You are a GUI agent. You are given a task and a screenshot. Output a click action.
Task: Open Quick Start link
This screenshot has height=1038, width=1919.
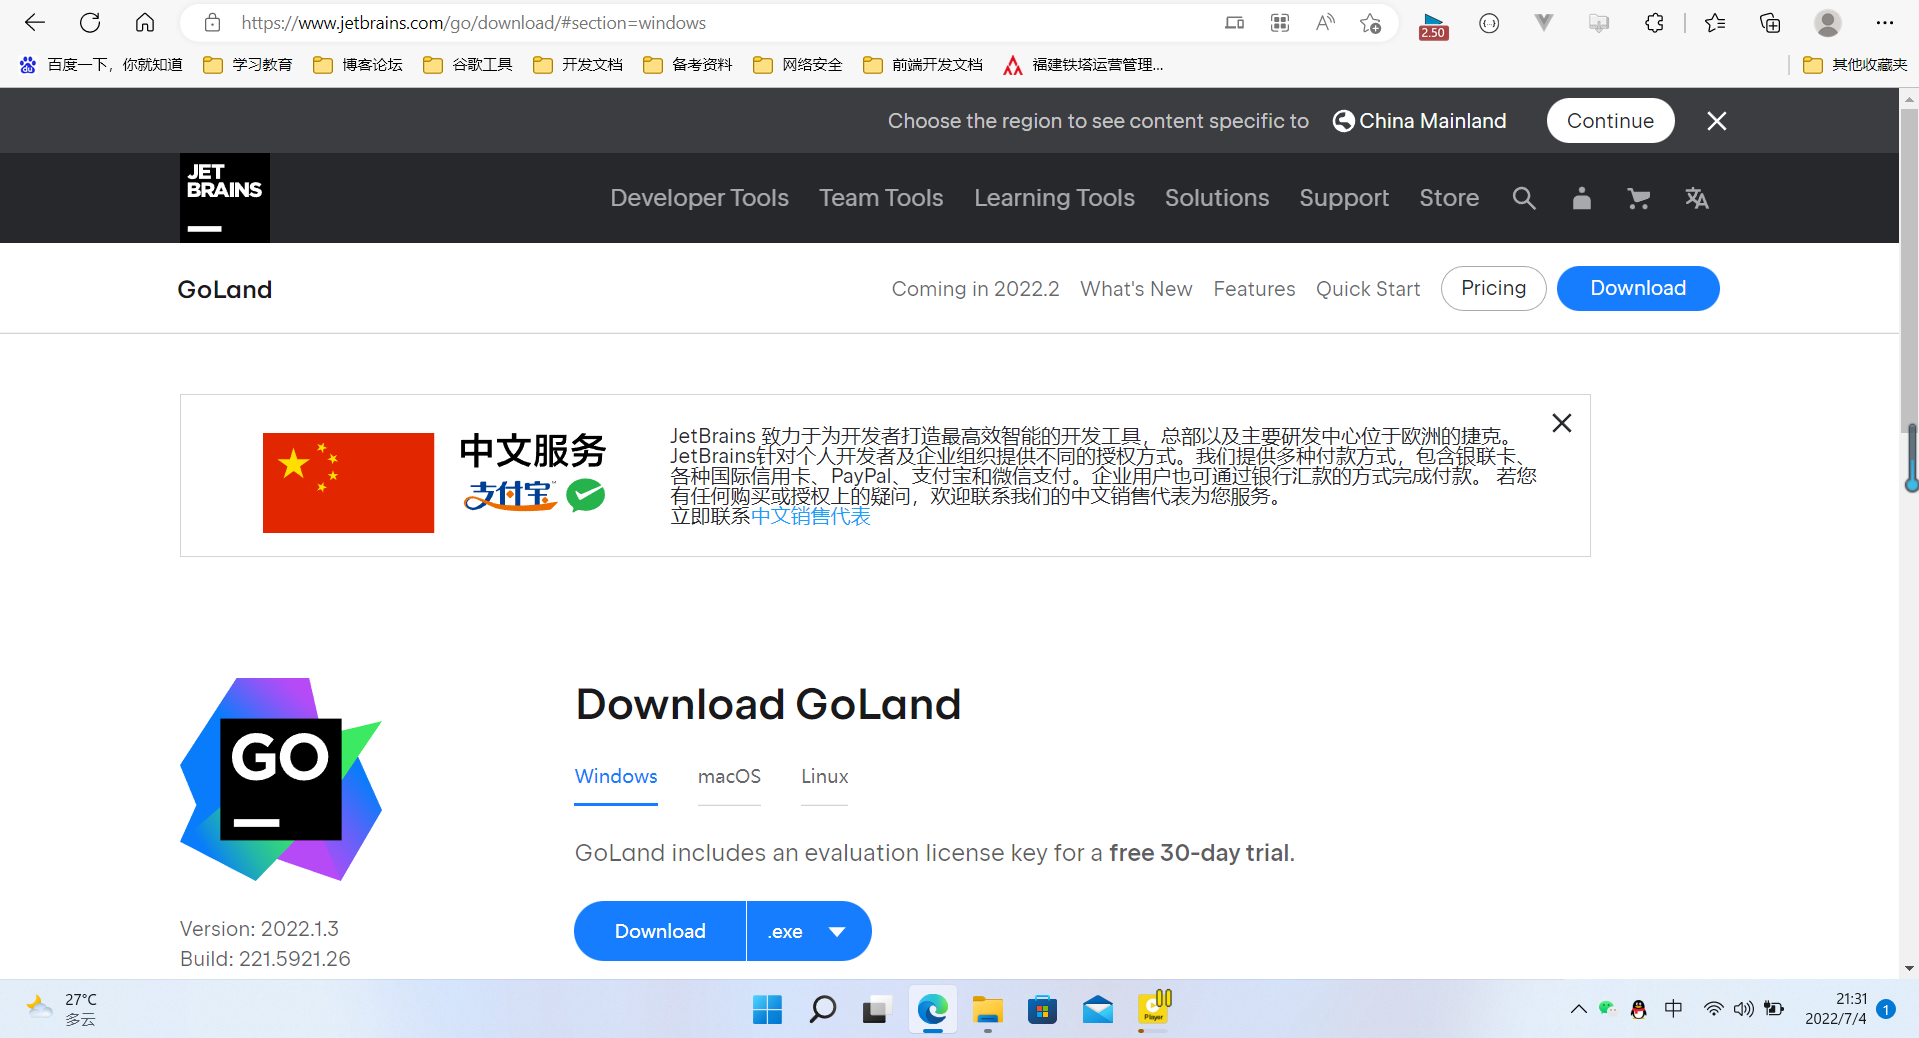[1368, 289]
